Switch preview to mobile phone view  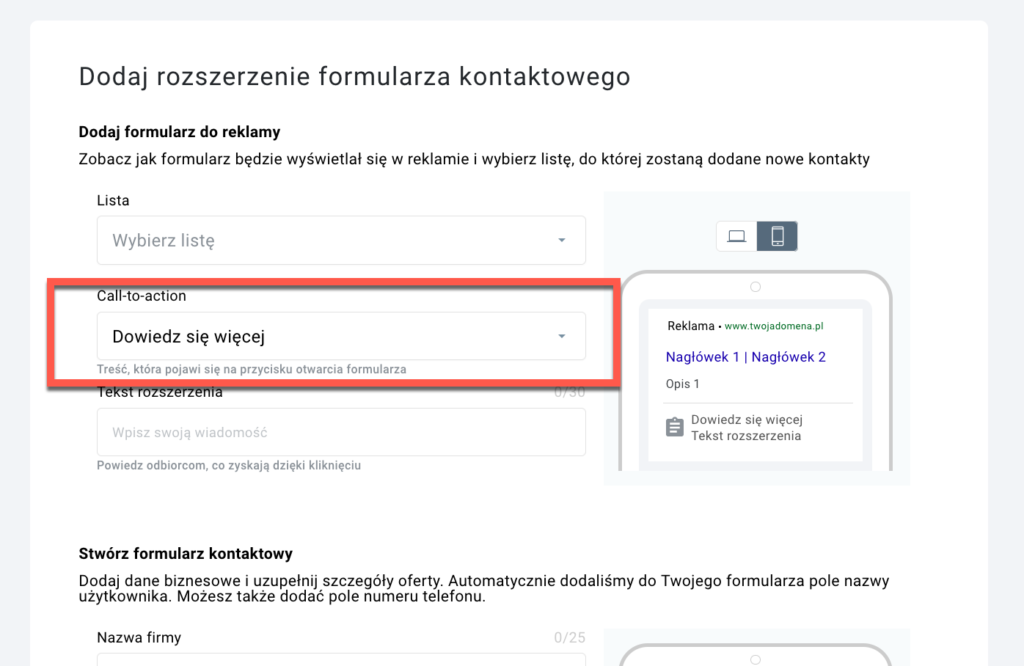777,236
